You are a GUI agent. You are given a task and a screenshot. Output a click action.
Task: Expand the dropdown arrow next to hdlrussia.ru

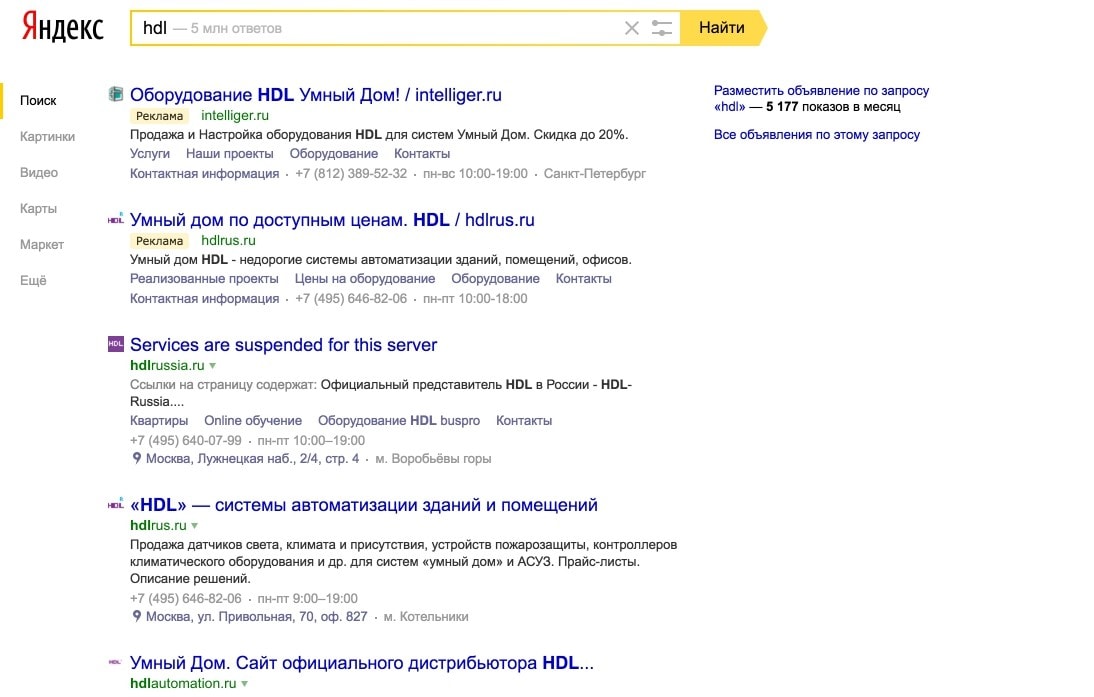(x=212, y=366)
